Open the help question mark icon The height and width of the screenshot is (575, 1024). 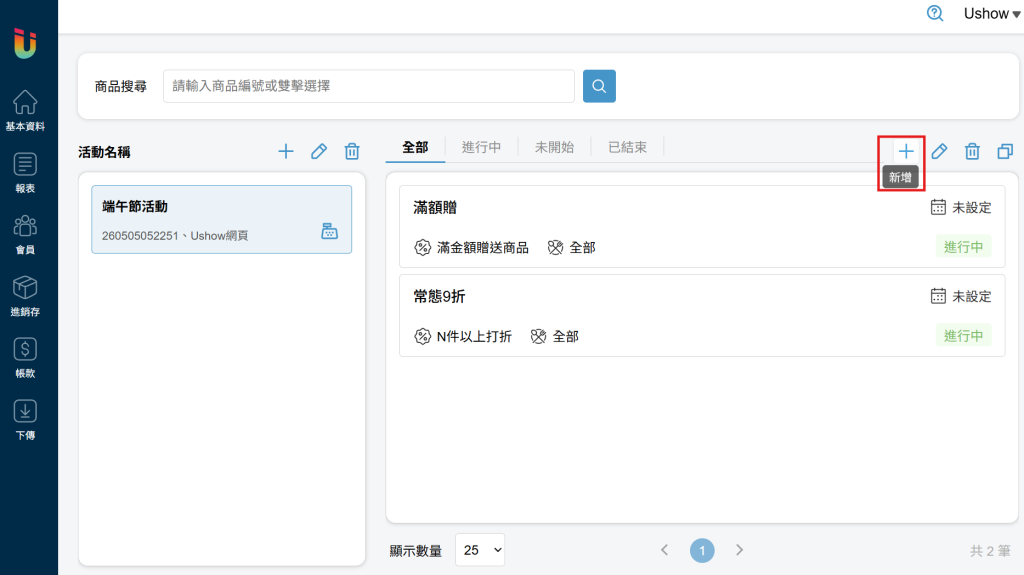pyautogui.click(x=935, y=13)
